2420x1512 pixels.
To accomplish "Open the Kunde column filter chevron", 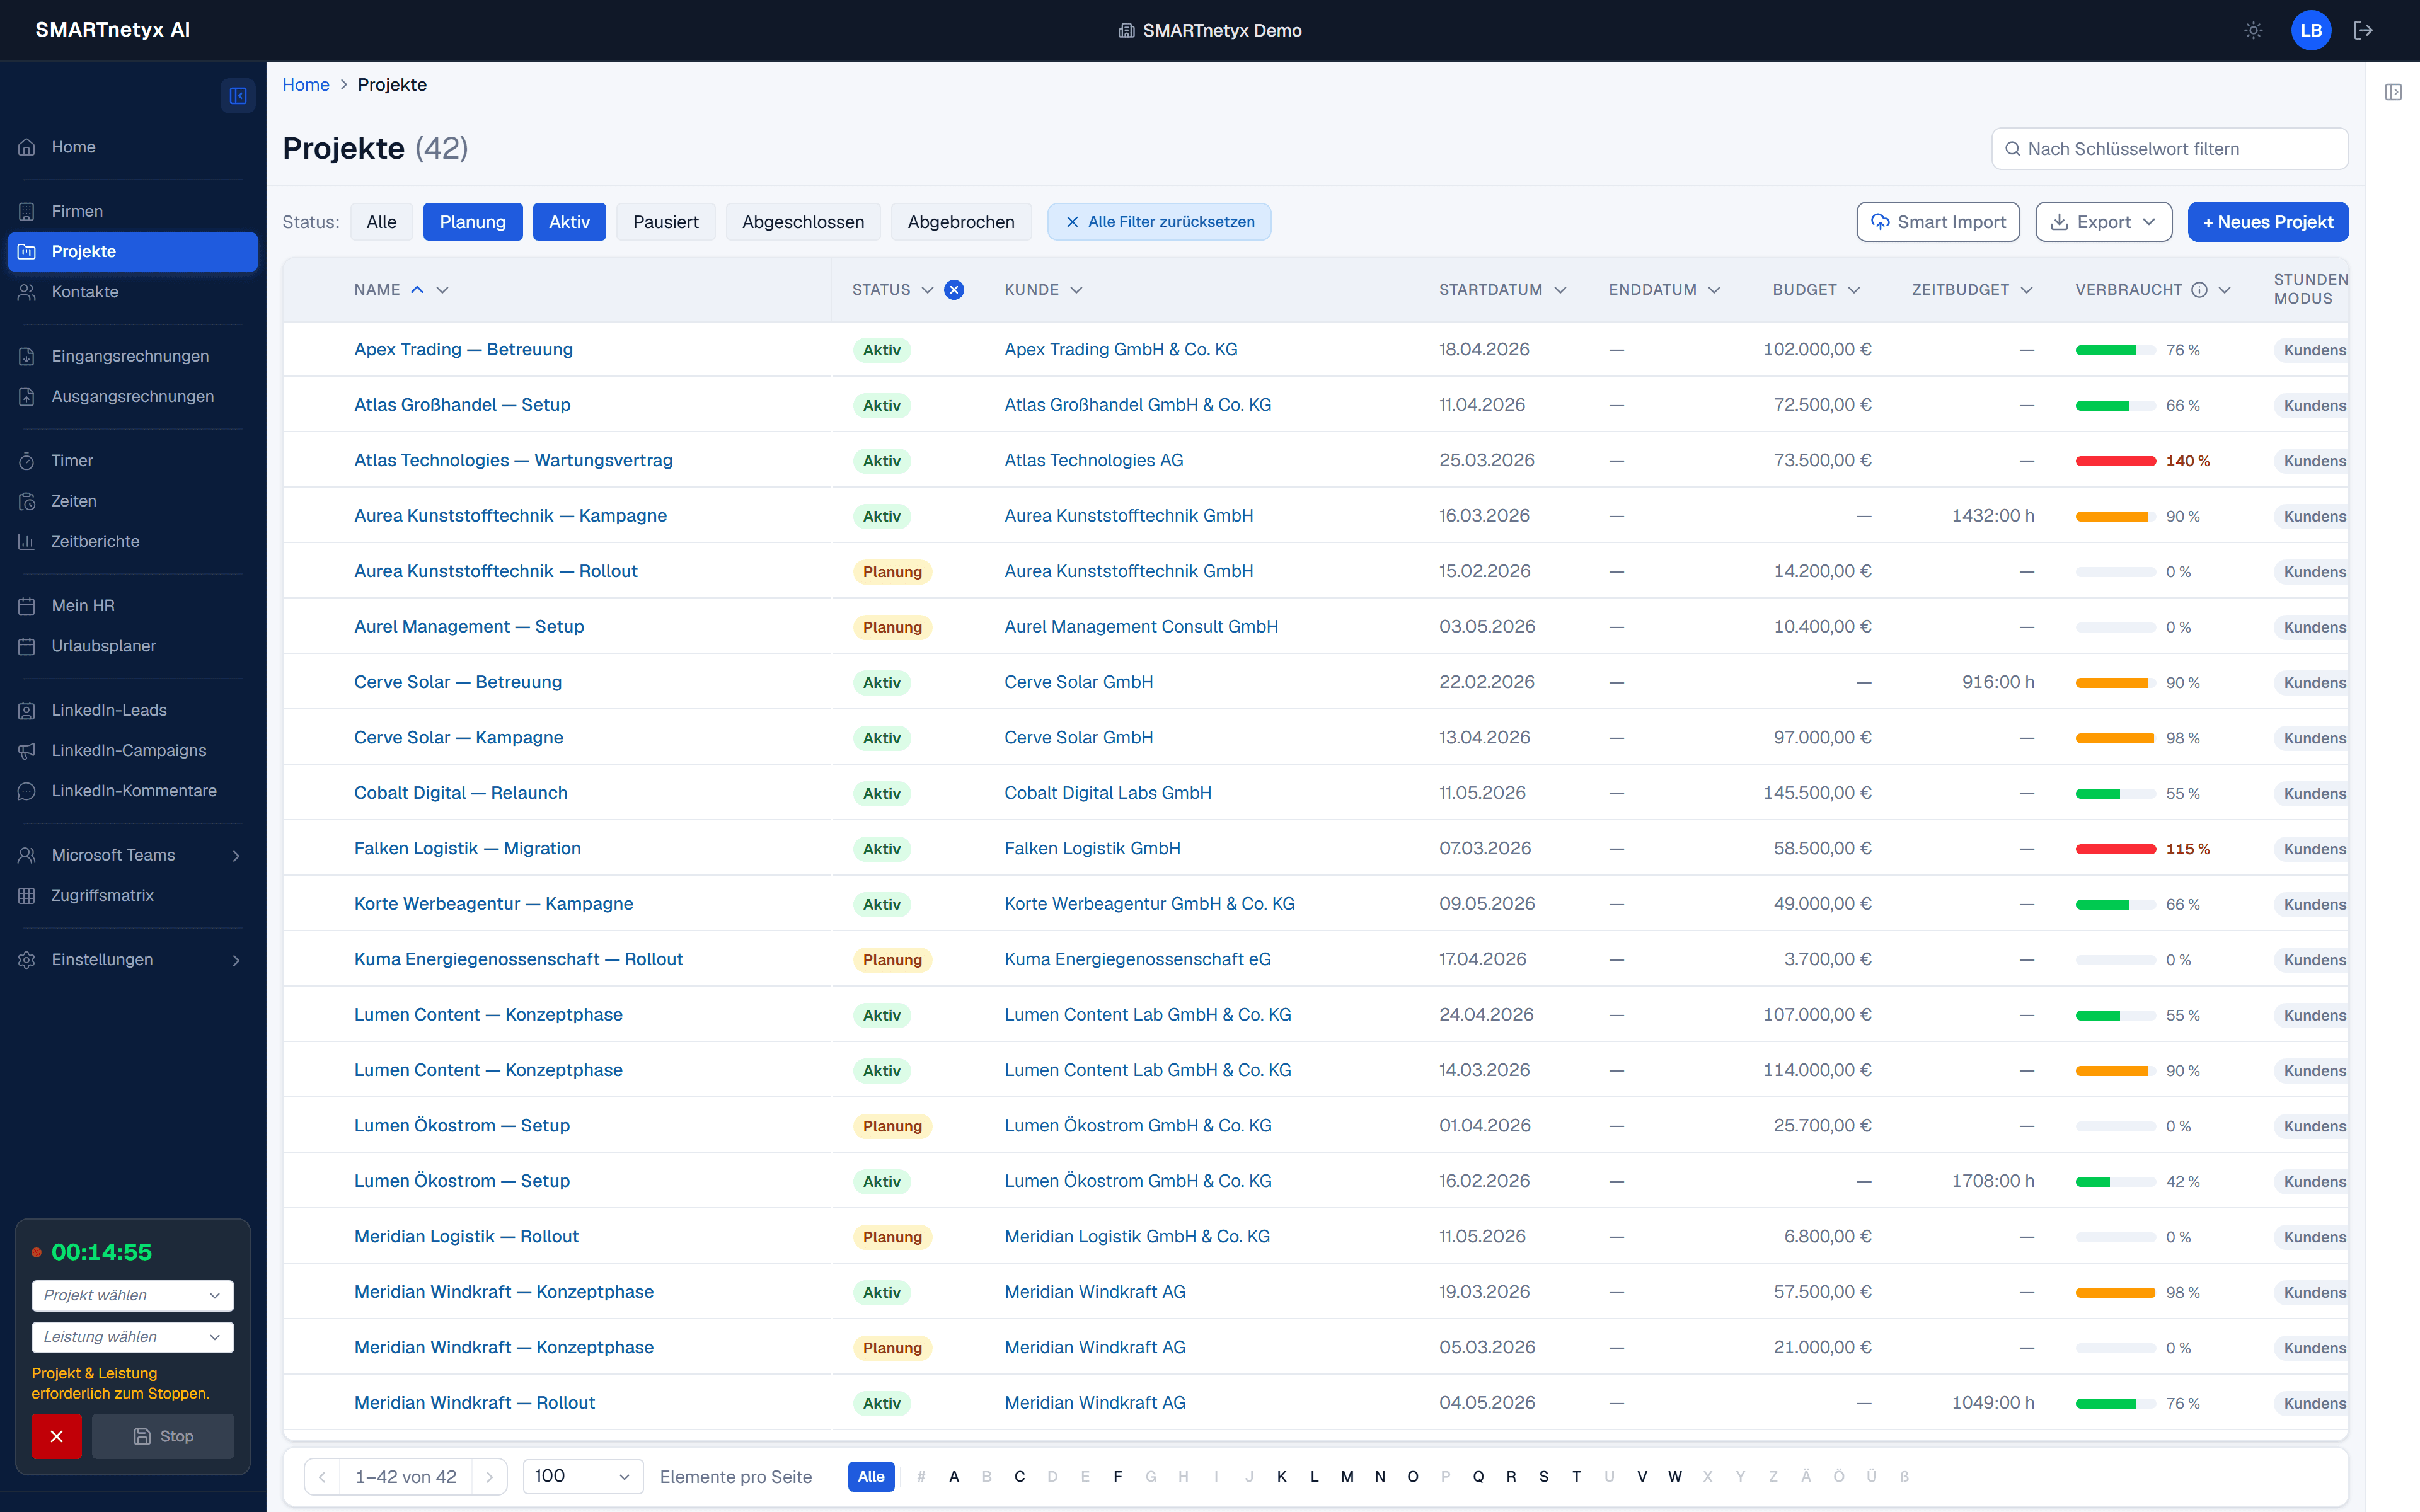I will pyautogui.click(x=1076, y=290).
